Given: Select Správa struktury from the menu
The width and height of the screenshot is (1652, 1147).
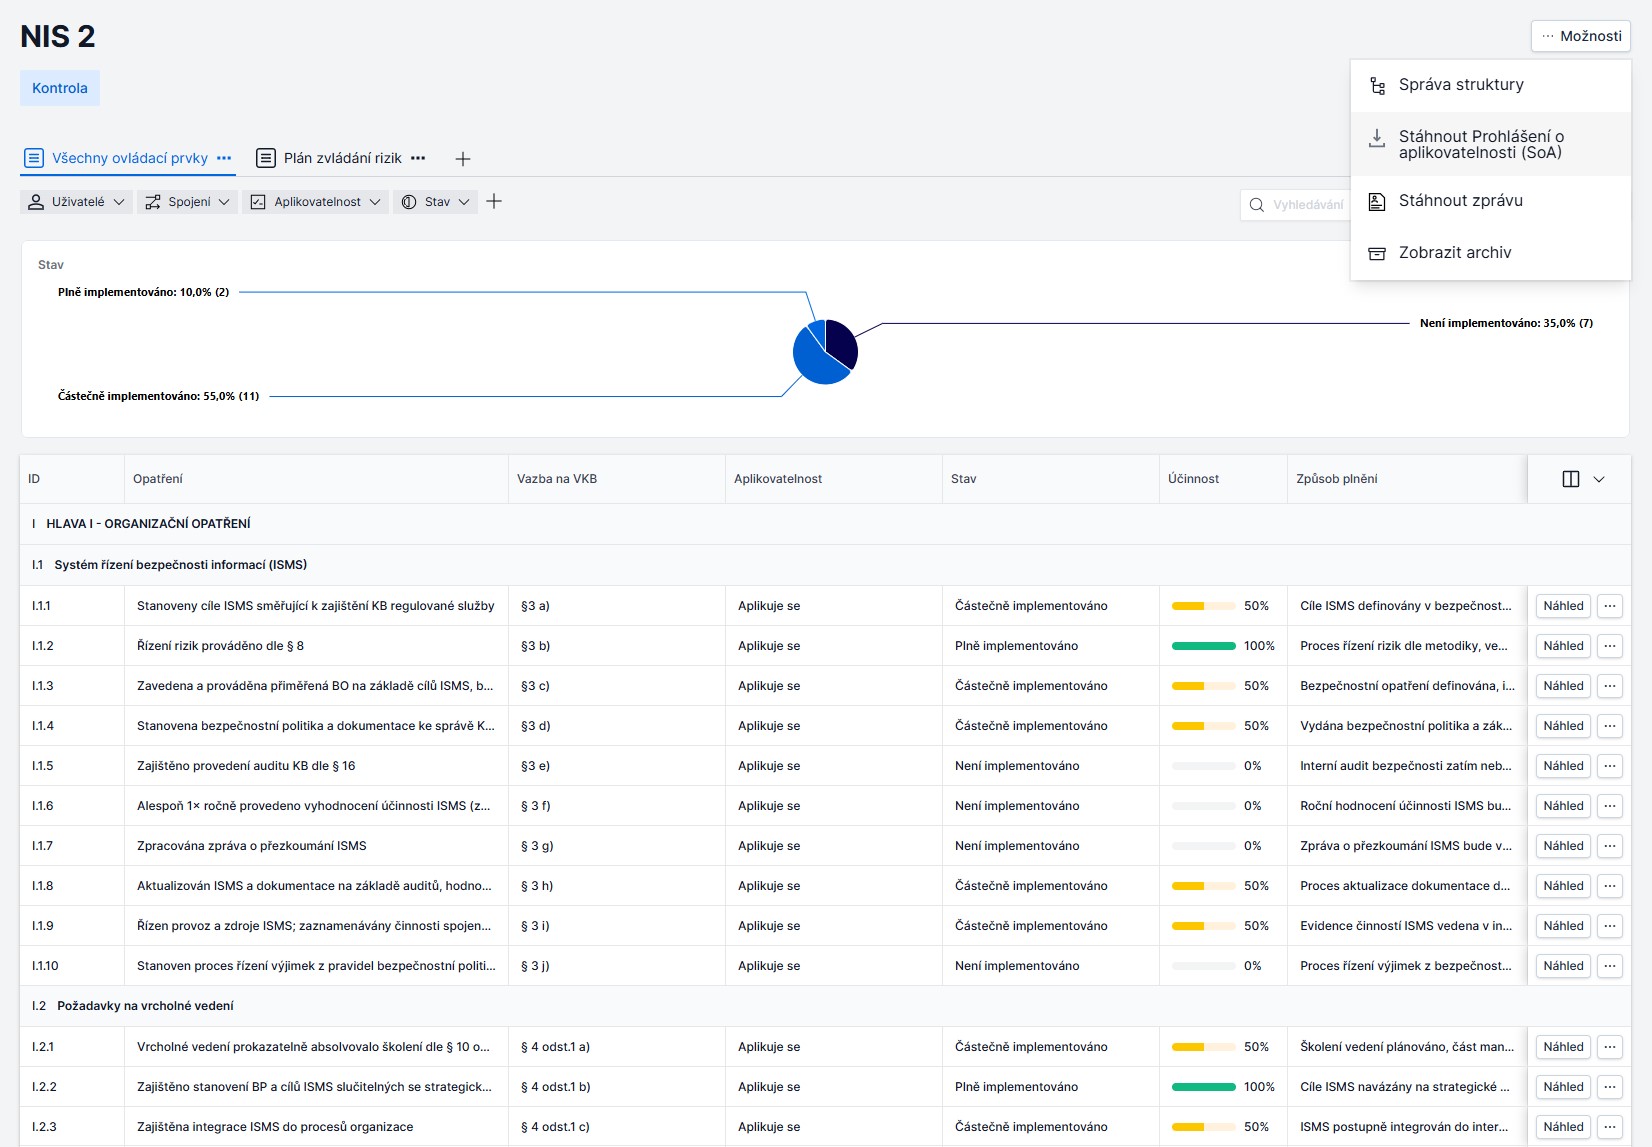Looking at the screenshot, I should (1461, 85).
